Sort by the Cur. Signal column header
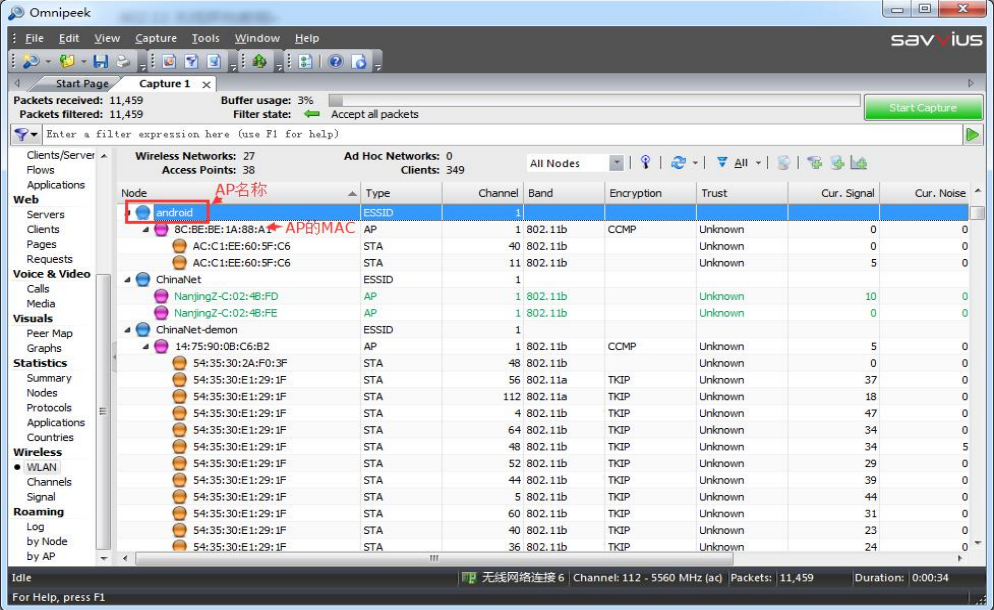 point(833,193)
